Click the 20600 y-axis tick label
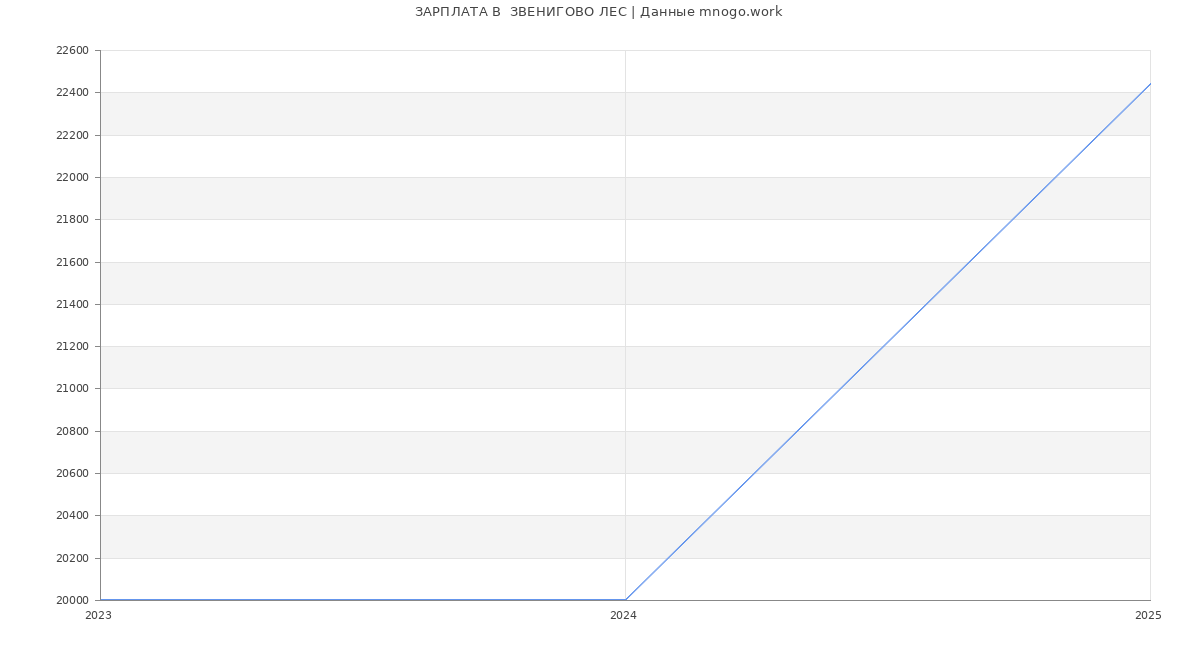The height and width of the screenshot is (650, 1200). coord(72,474)
